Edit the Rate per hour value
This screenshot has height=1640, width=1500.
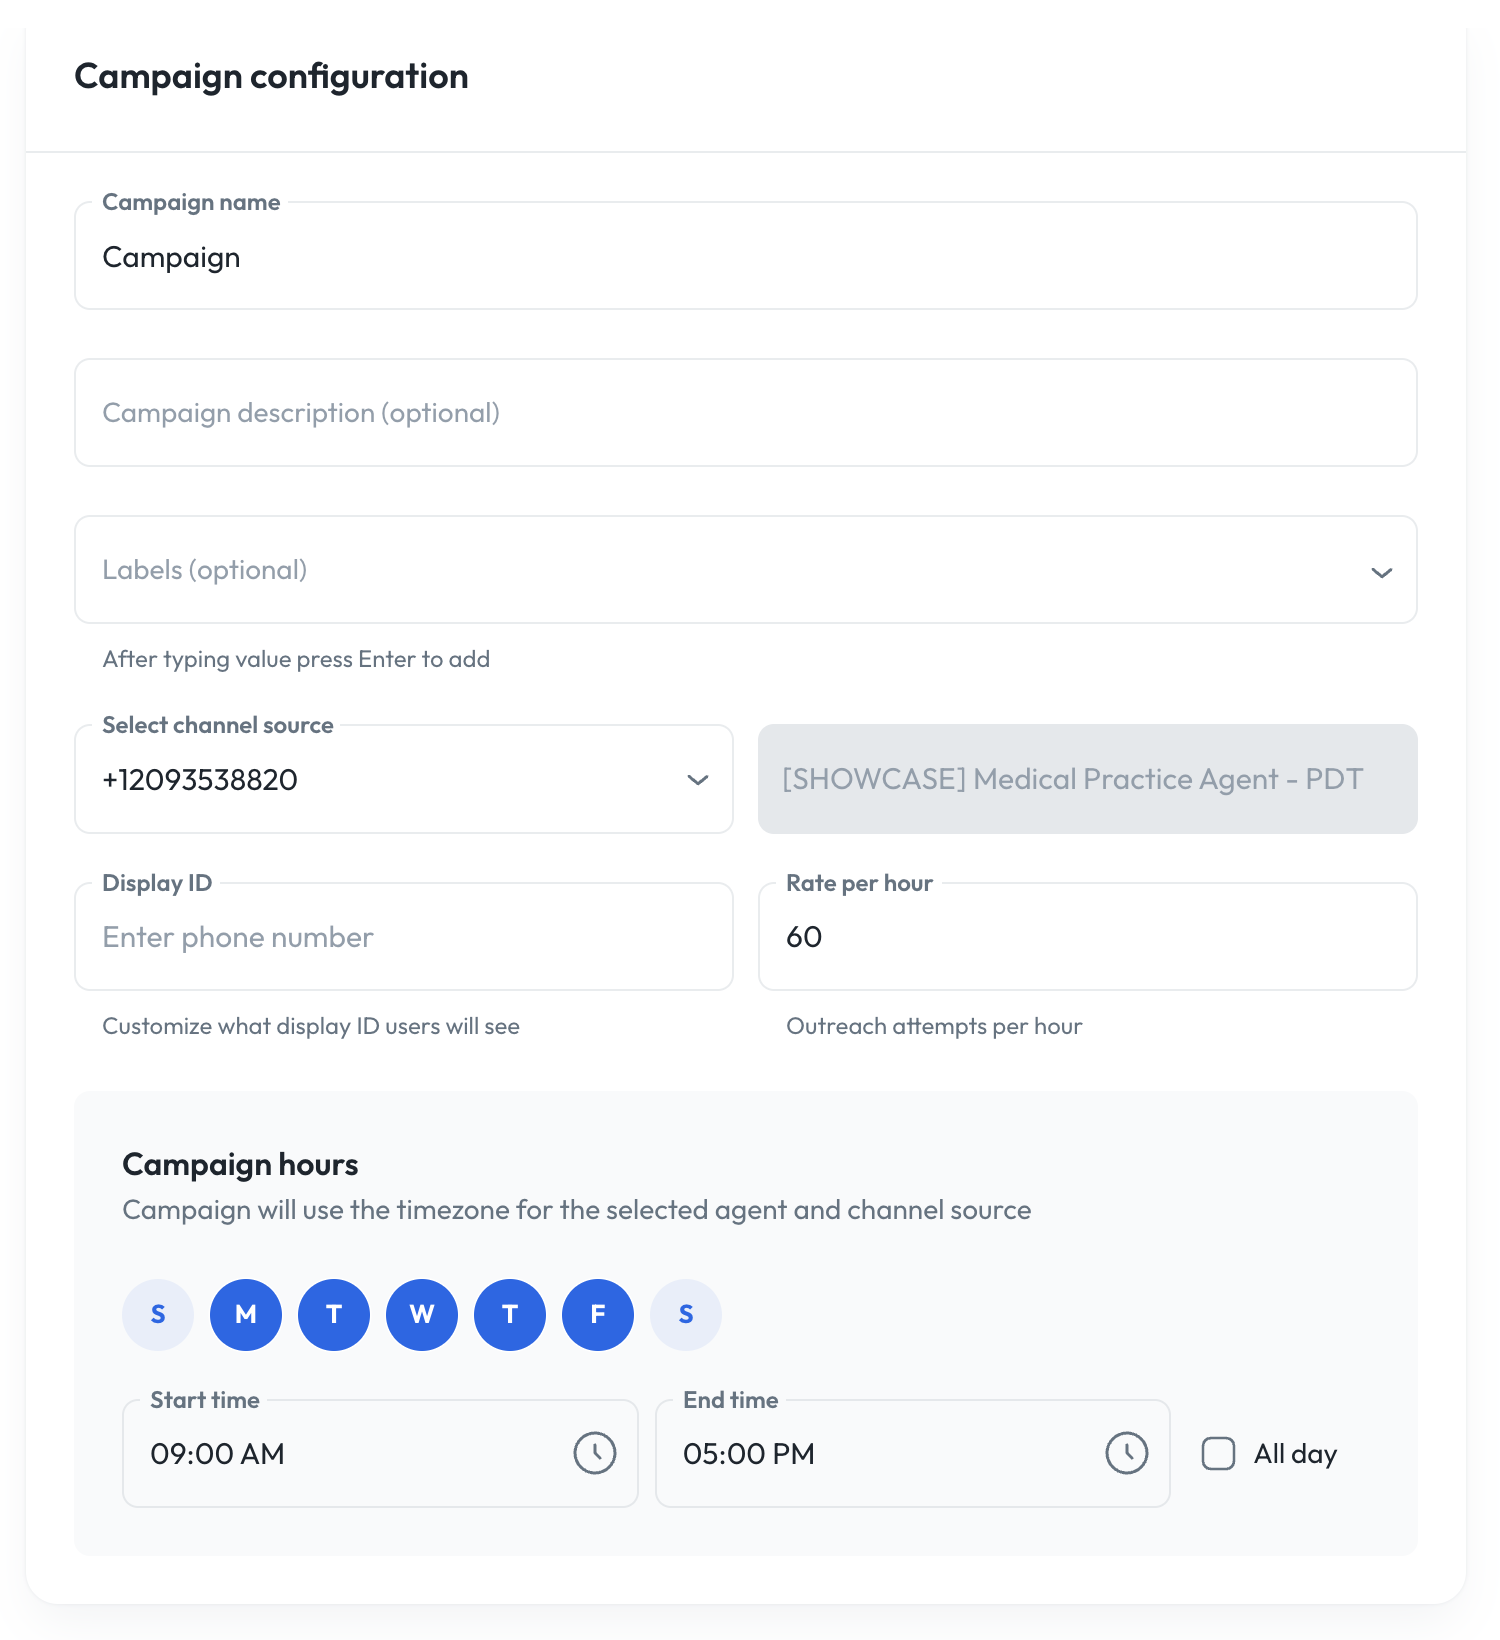click(1088, 937)
